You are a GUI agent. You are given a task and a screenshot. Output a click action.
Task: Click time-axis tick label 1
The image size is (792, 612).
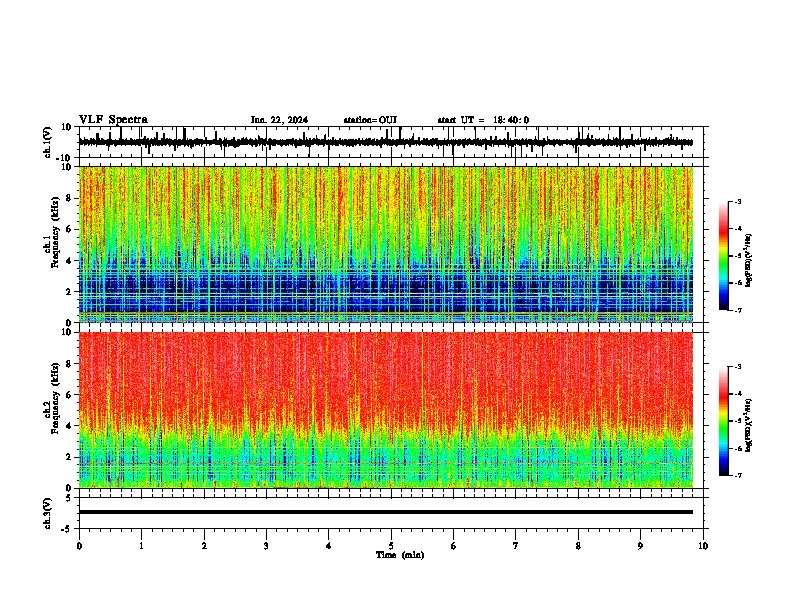pos(141,546)
